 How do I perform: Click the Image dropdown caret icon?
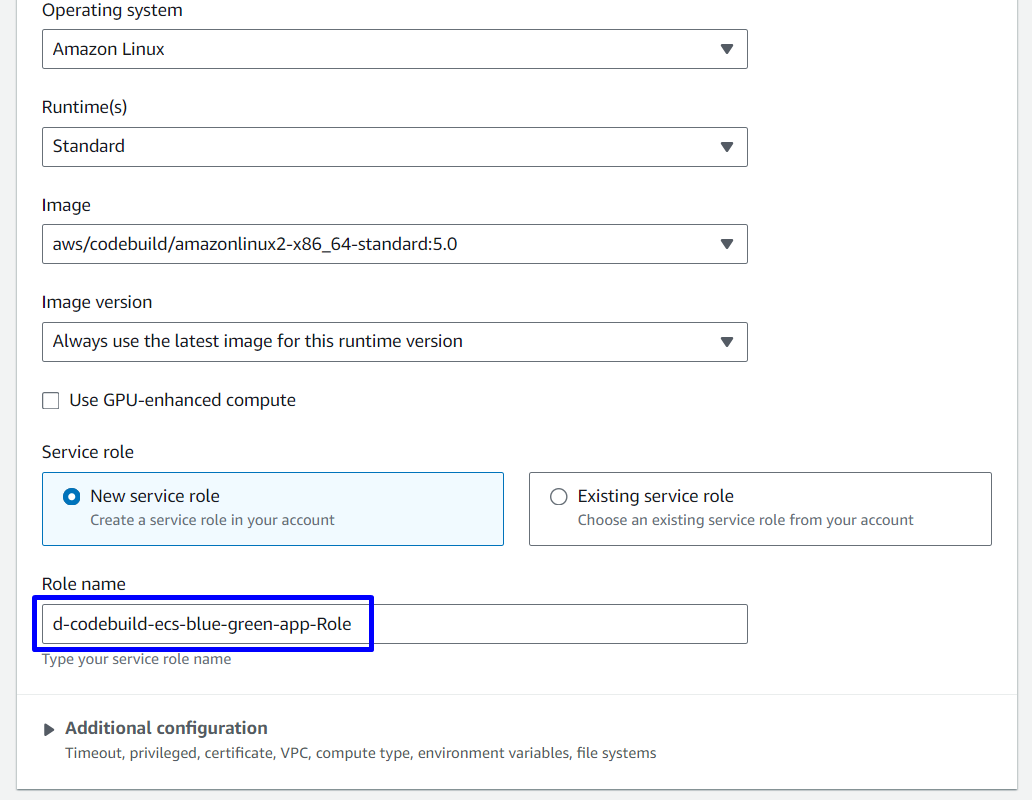[727, 244]
